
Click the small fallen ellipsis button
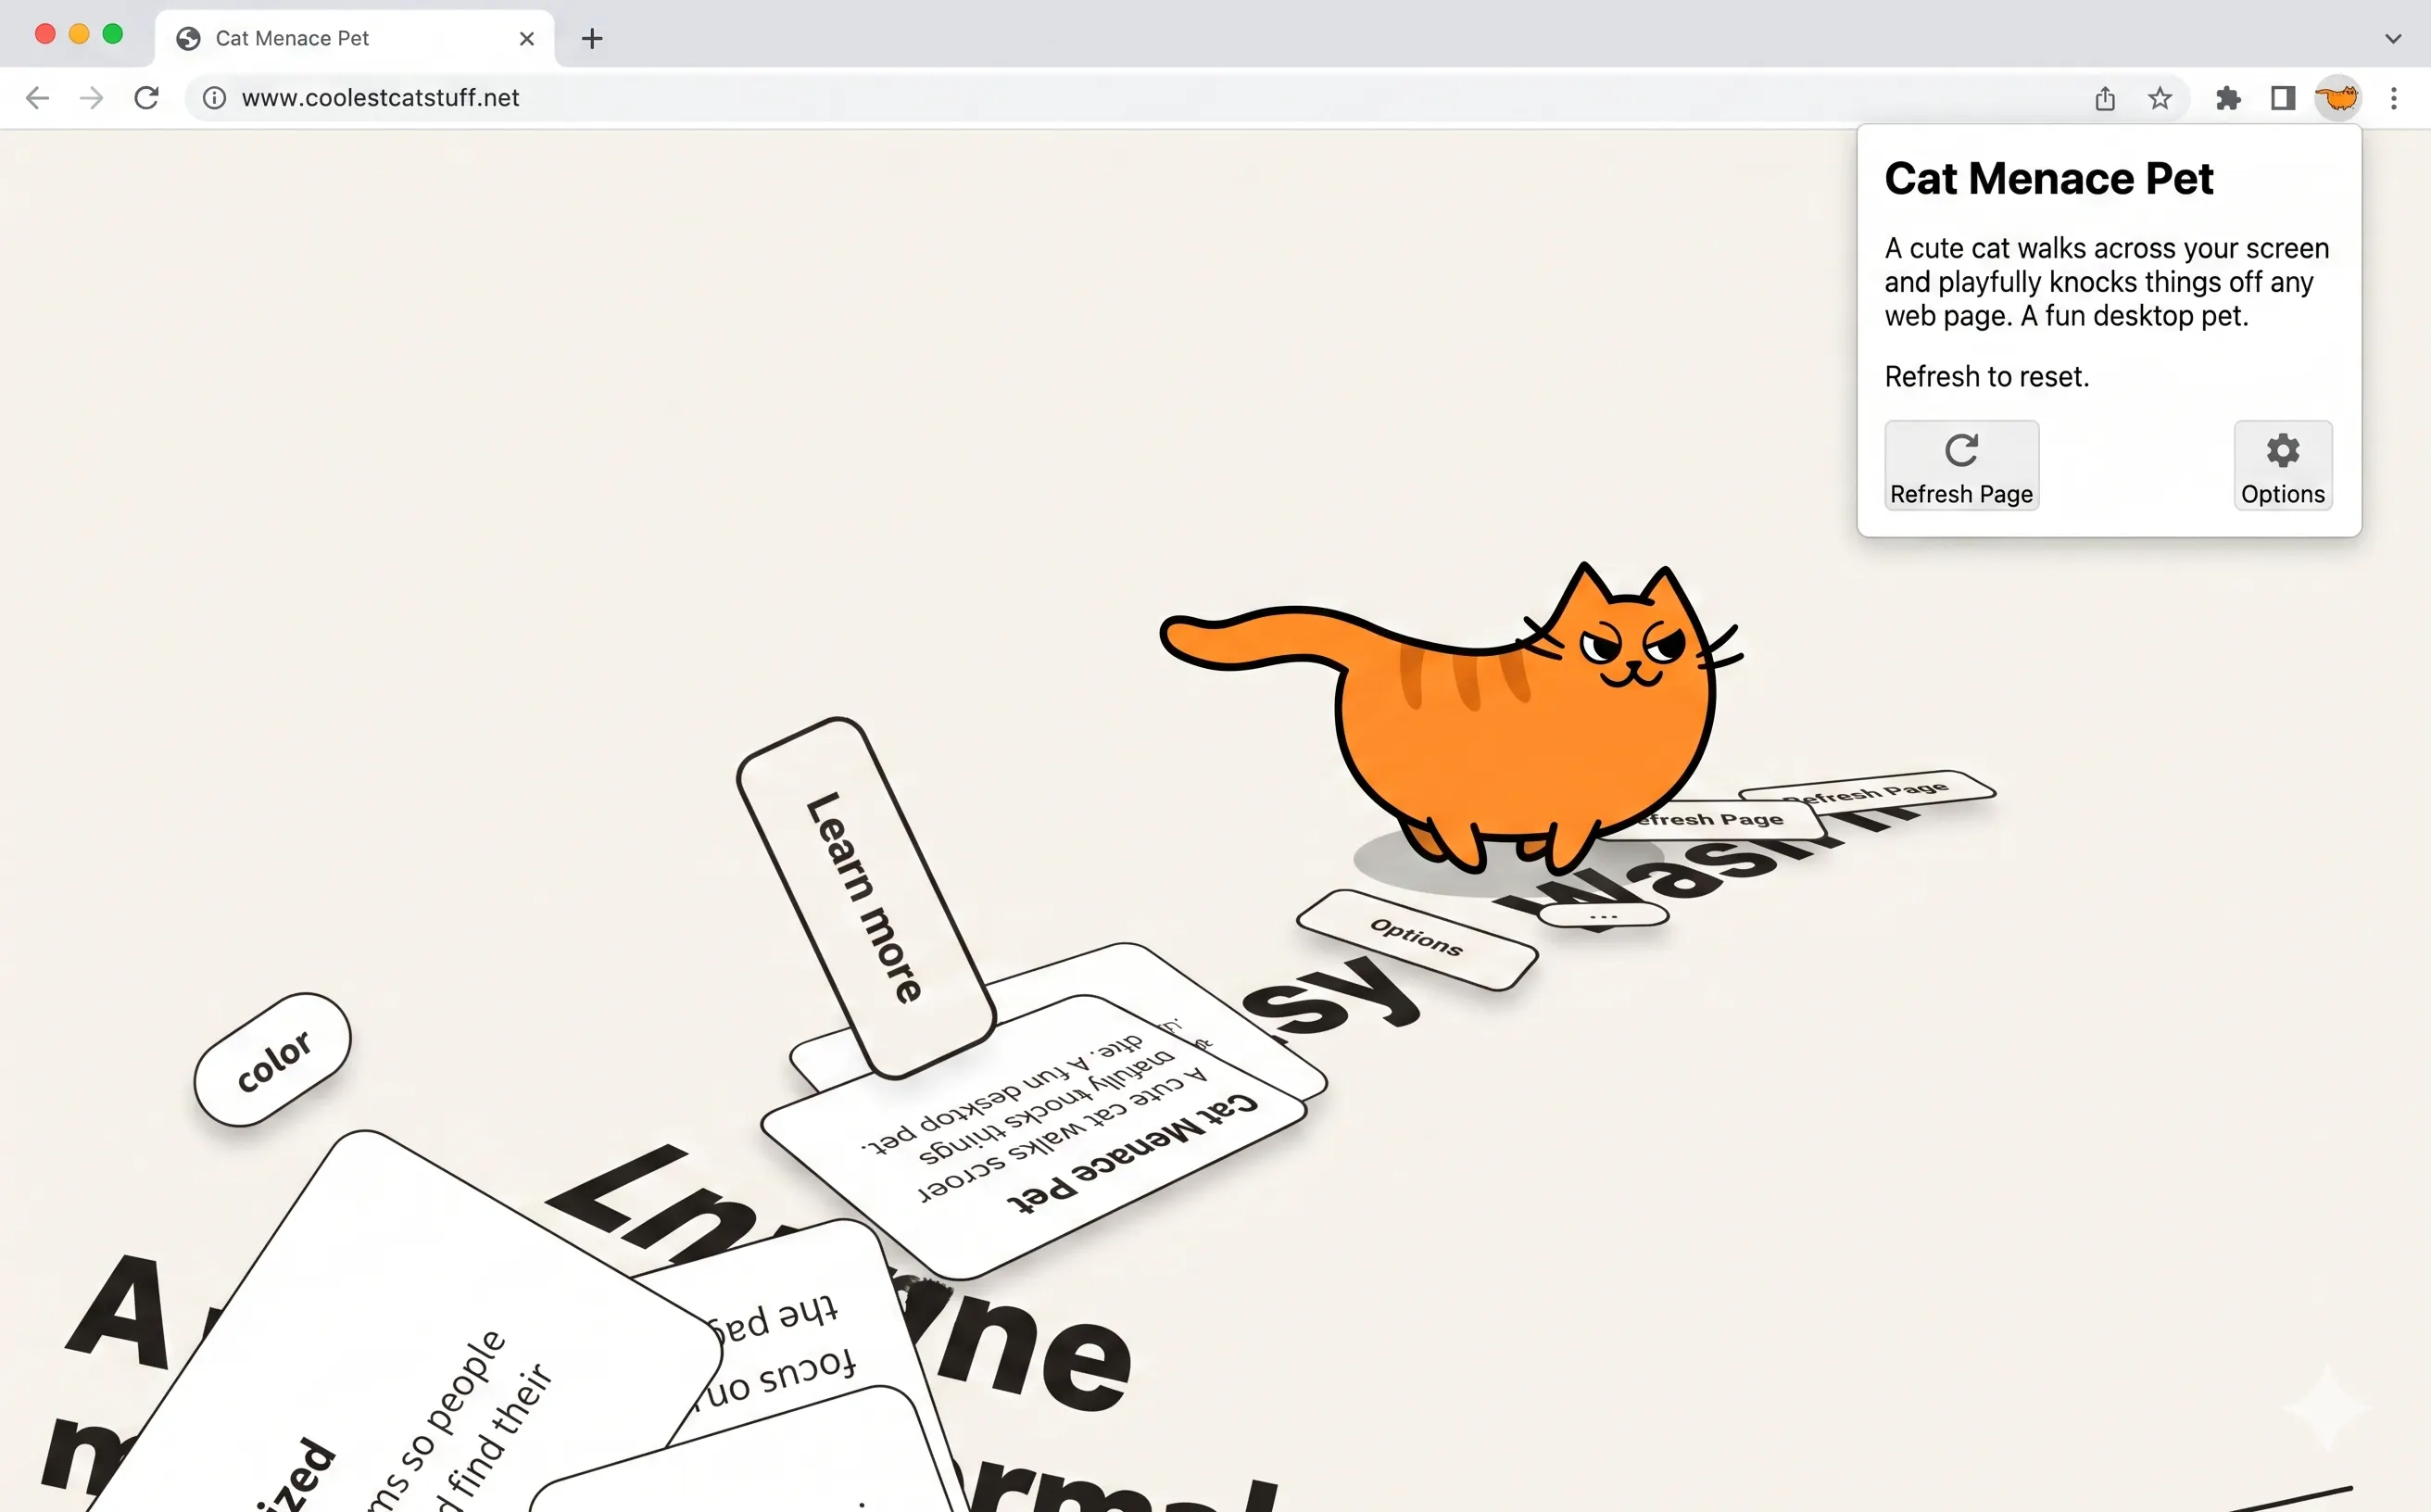pos(1604,915)
